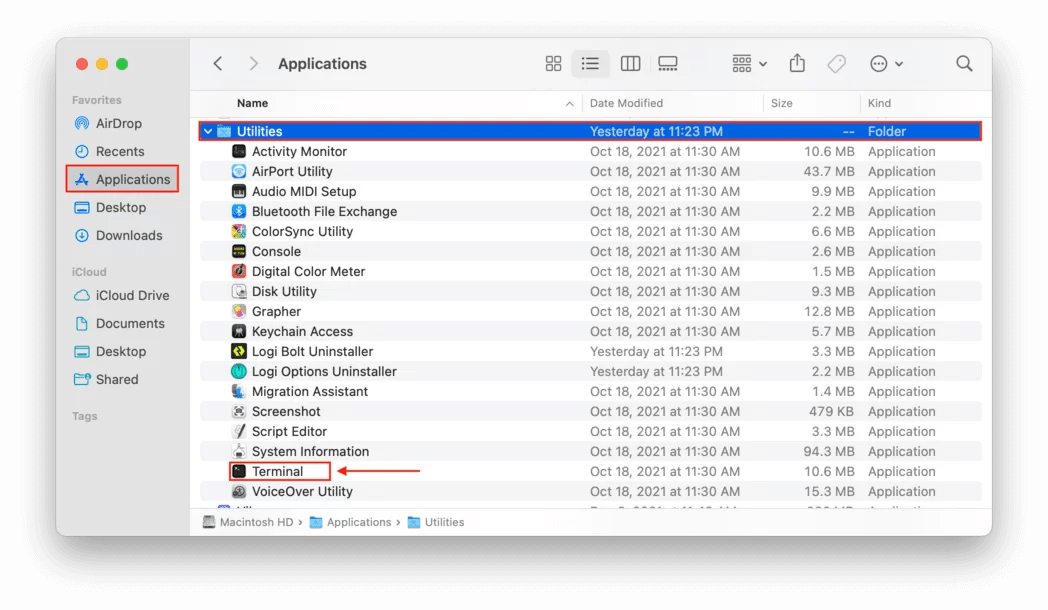The width and height of the screenshot is (1048, 610).
Task: Select AirDrop in the sidebar
Action: 114,123
